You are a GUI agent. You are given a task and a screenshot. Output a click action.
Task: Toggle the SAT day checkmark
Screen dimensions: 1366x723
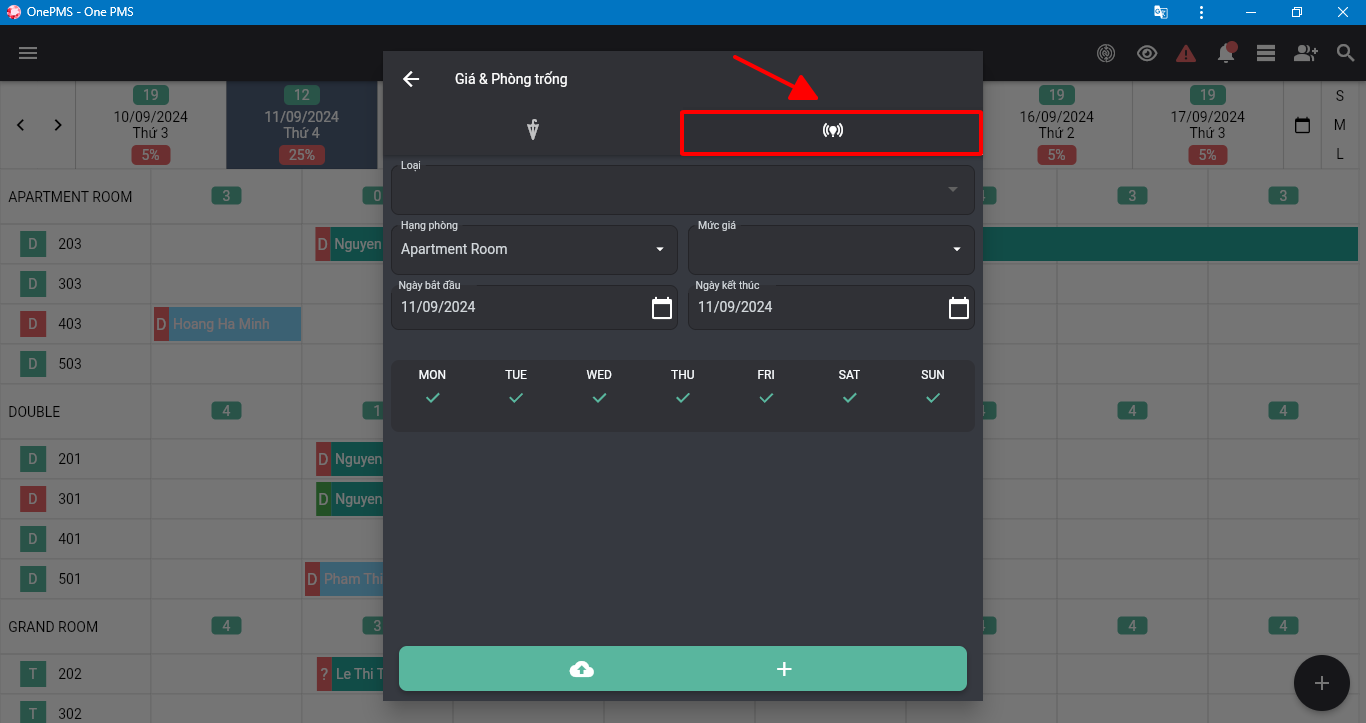click(x=849, y=398)
